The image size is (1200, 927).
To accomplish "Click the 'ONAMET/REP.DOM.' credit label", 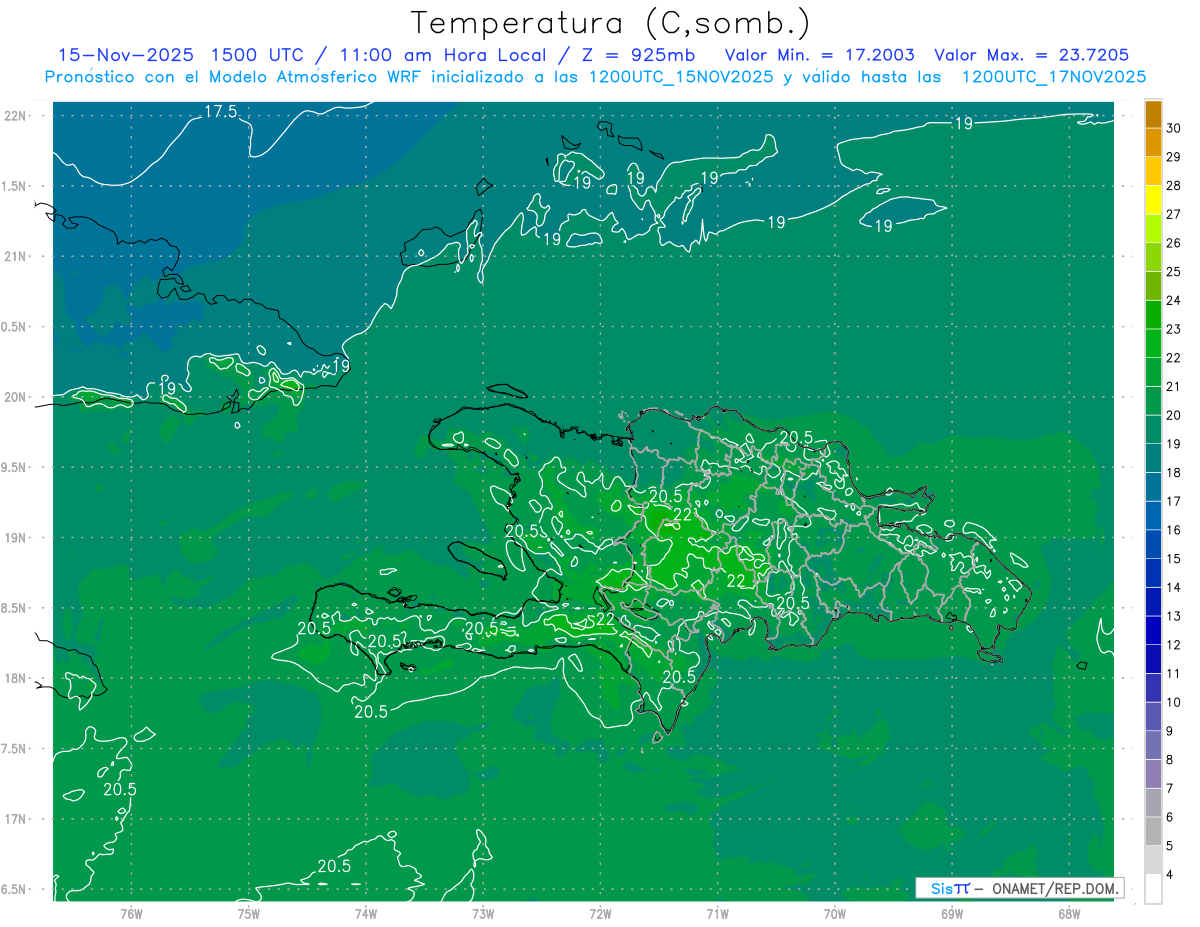I will pos(1055,888).
